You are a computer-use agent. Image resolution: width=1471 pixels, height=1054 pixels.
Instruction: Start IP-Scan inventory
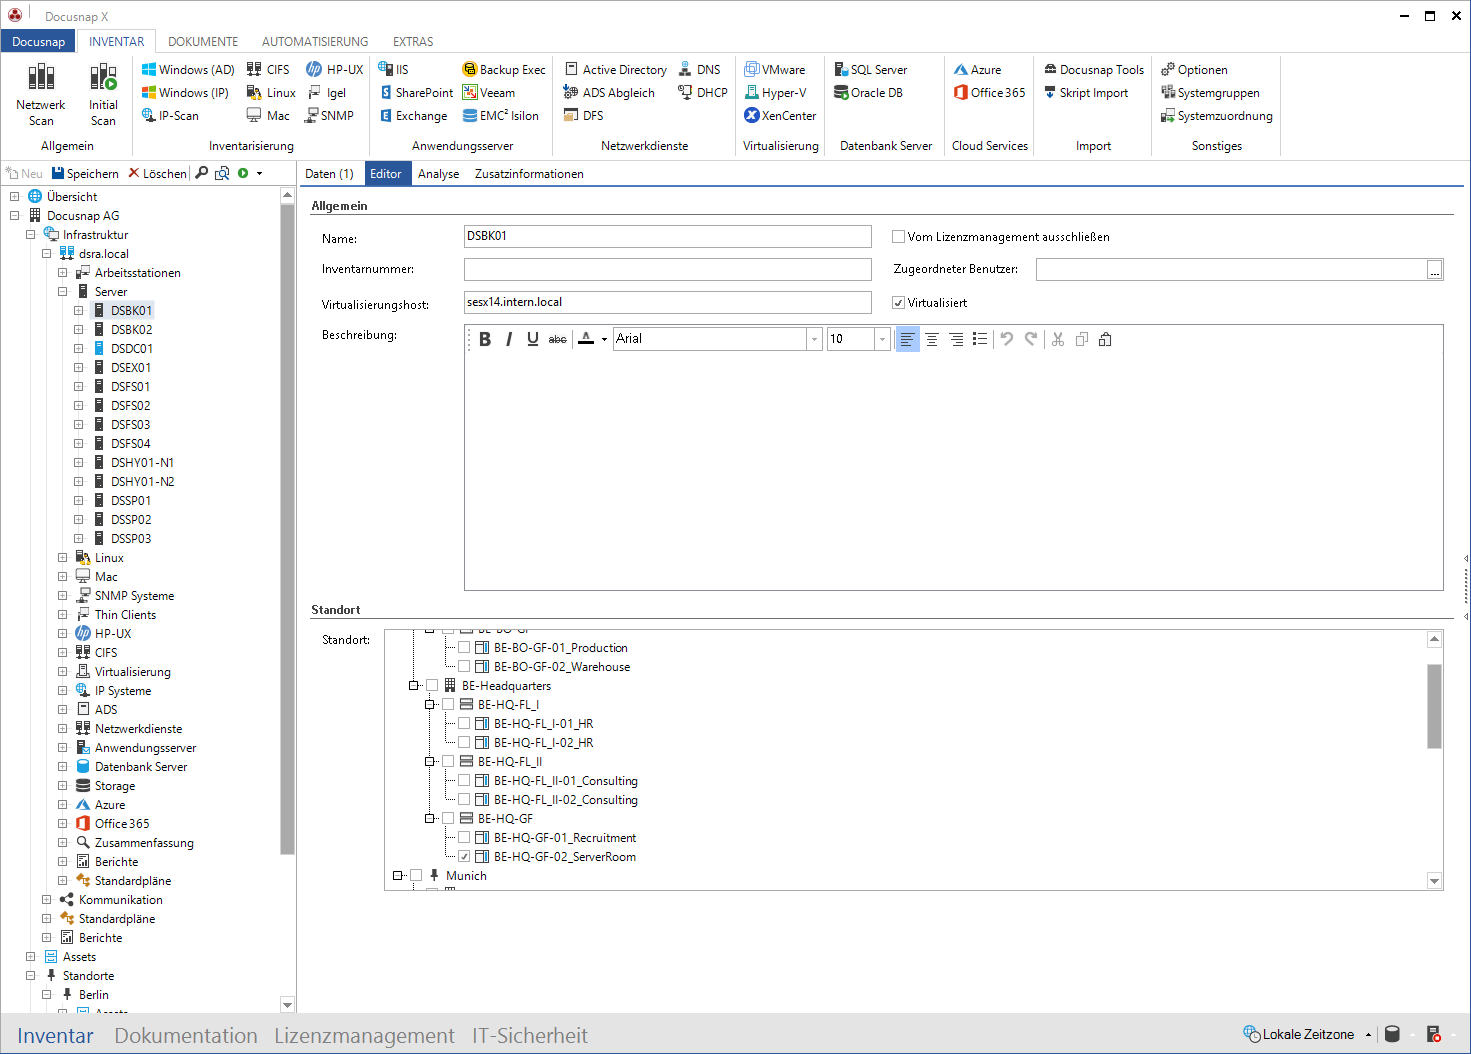(x=170, y=116)
